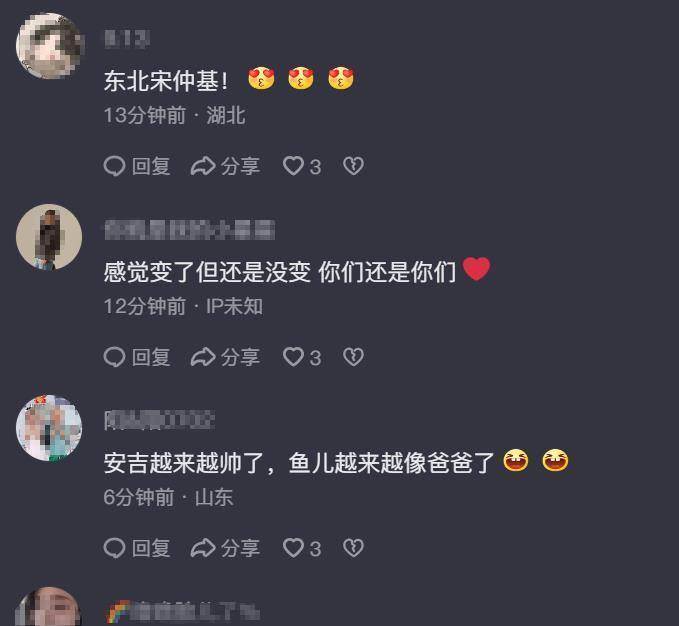Reply to the 感觉变了但还是没变 comment
Screen dimensions: 679x626
[x=137, y=357]
